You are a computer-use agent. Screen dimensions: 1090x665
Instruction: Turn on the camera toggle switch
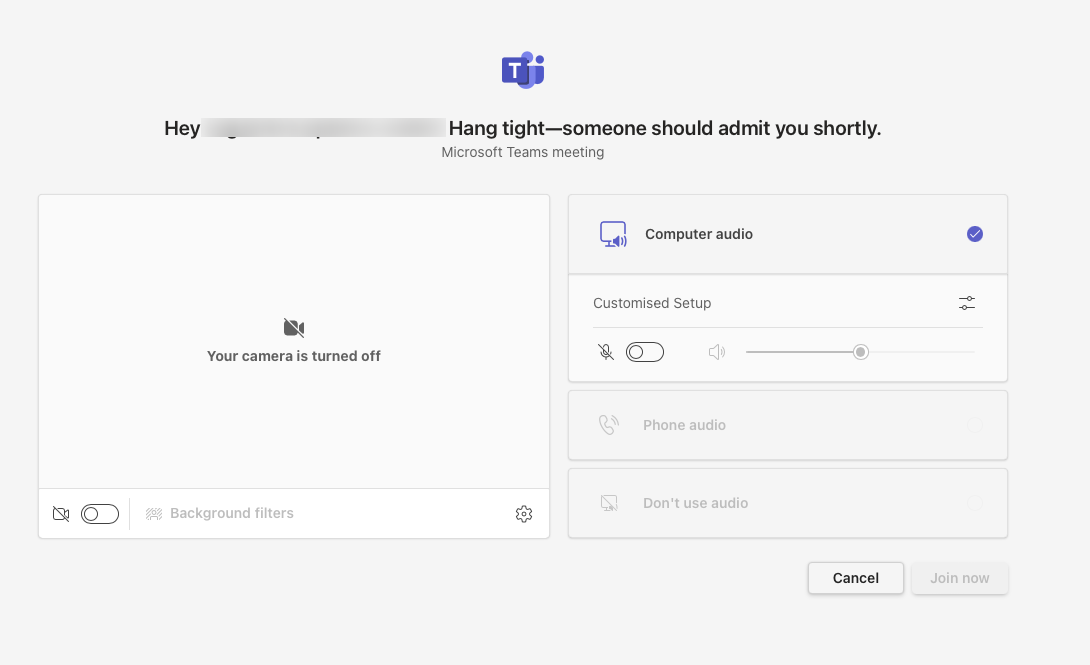click(99, 514)
